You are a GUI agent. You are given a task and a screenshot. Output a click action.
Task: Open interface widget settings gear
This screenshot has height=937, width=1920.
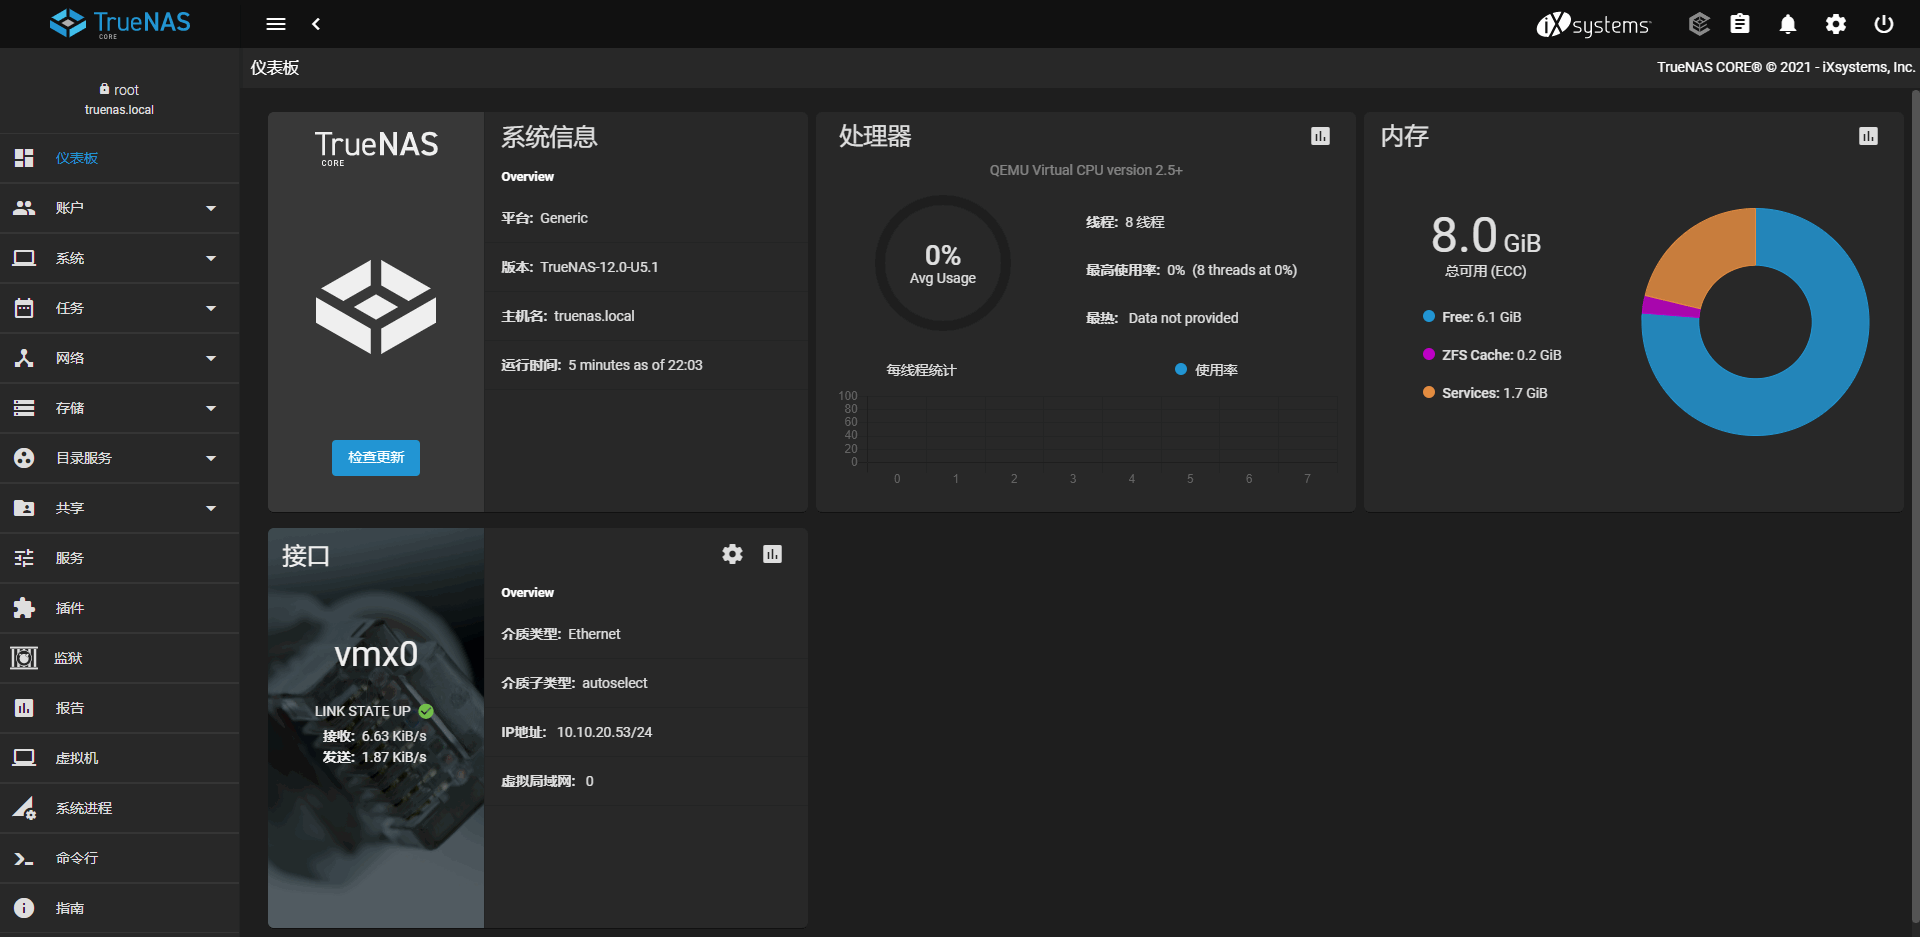coord(733,554)
